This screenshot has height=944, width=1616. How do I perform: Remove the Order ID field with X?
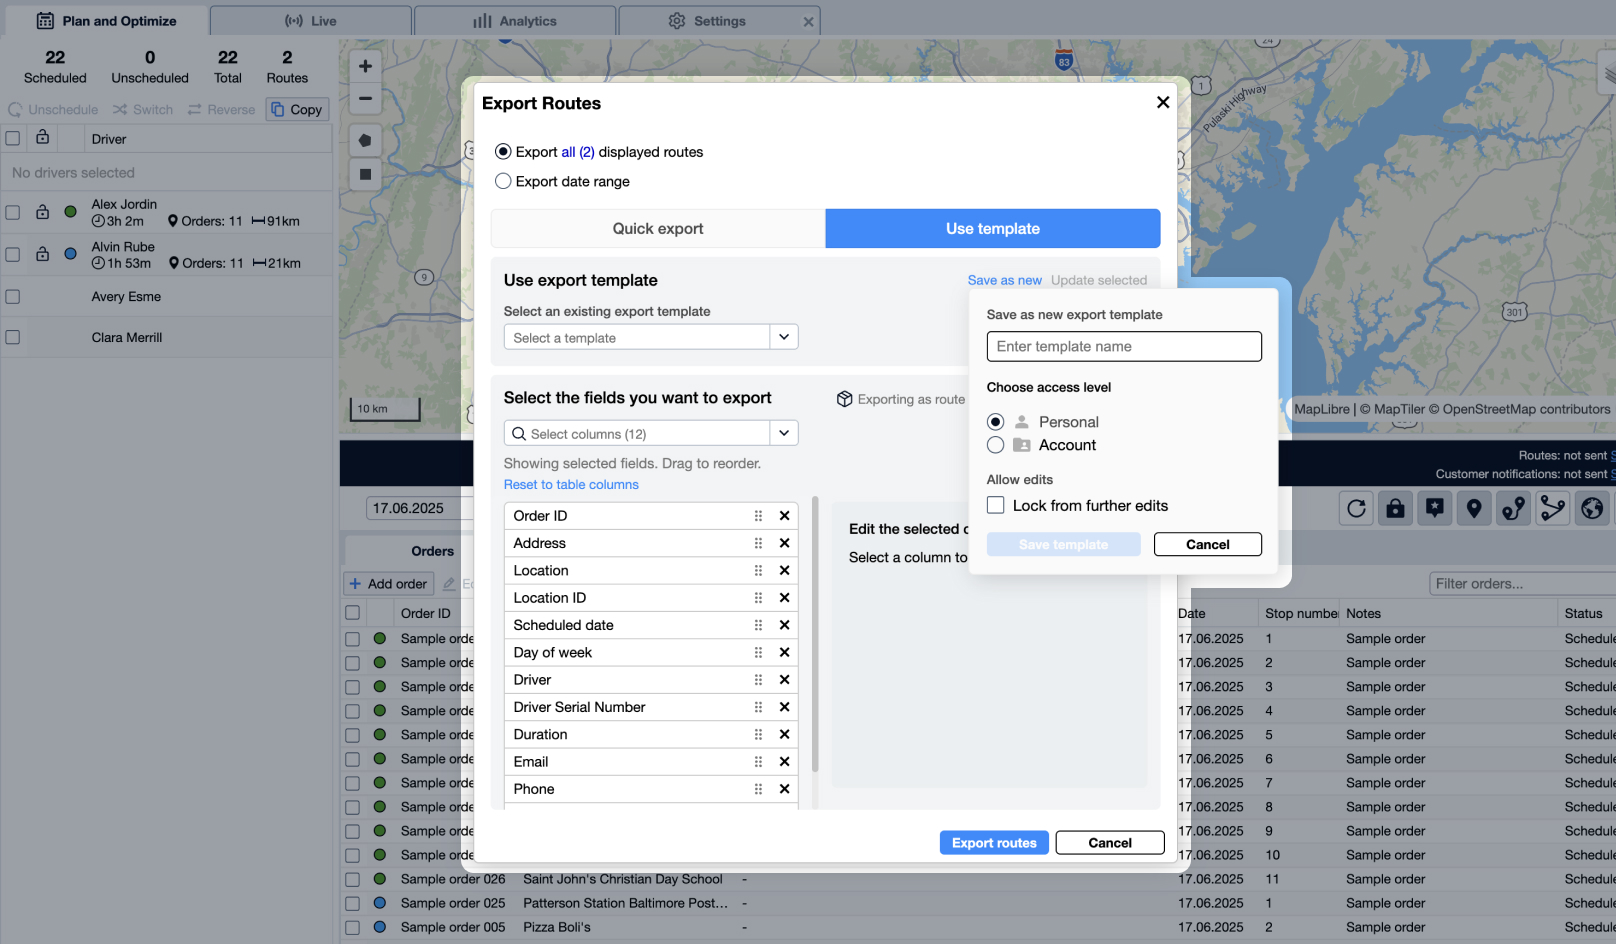(784, 516)
